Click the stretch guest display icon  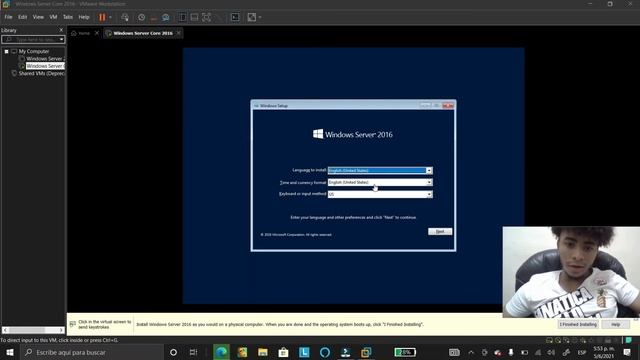(252, 17)
